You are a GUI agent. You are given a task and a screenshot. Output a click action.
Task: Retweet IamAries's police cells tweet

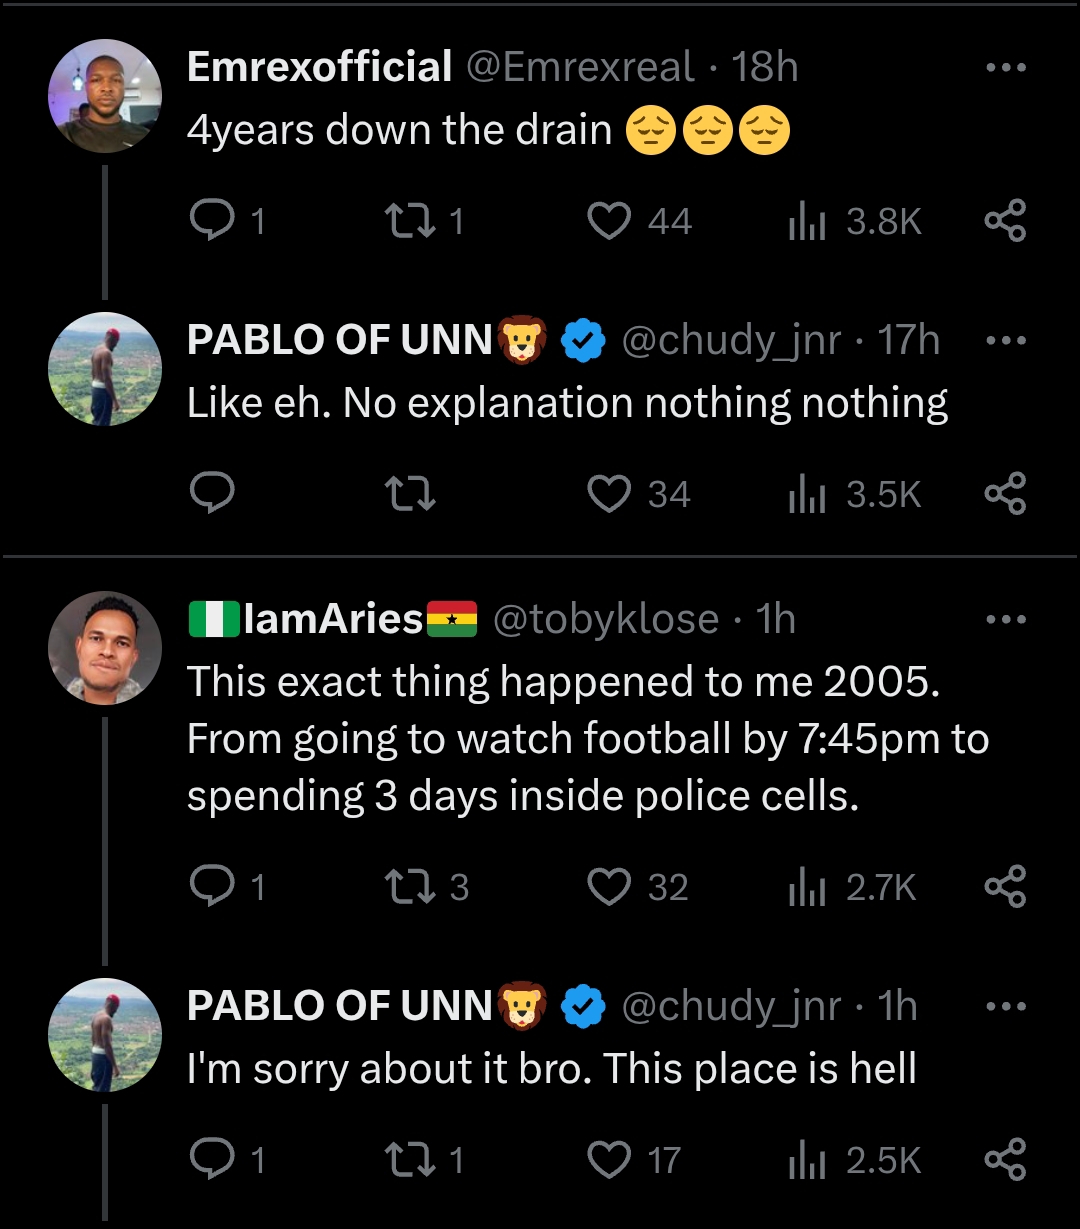(x=410, y=887)
